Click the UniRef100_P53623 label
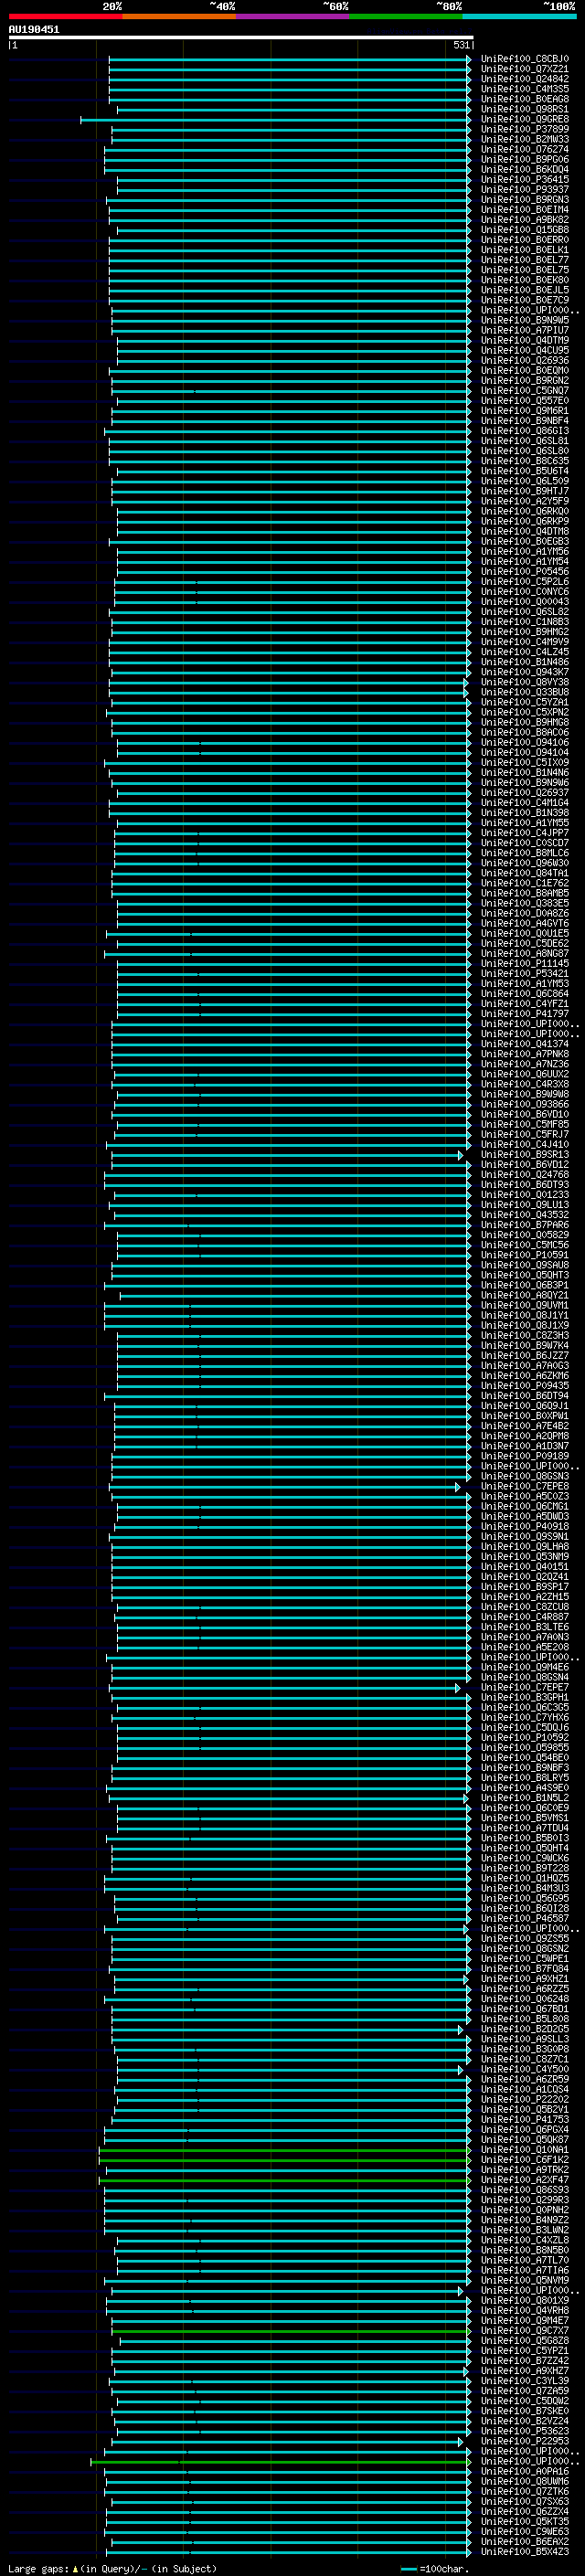This screenshot has width=585, height=2576. [x=524, y=2432]
